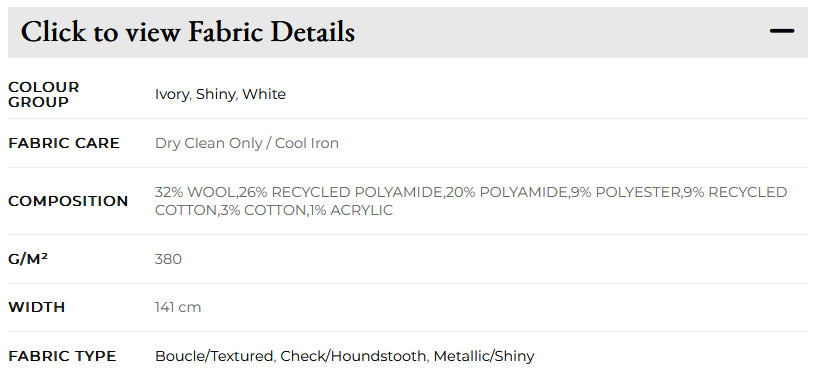Open the Check/Houndstooth fabric type link
817x377 pixels.
click(x=353, y=356)
